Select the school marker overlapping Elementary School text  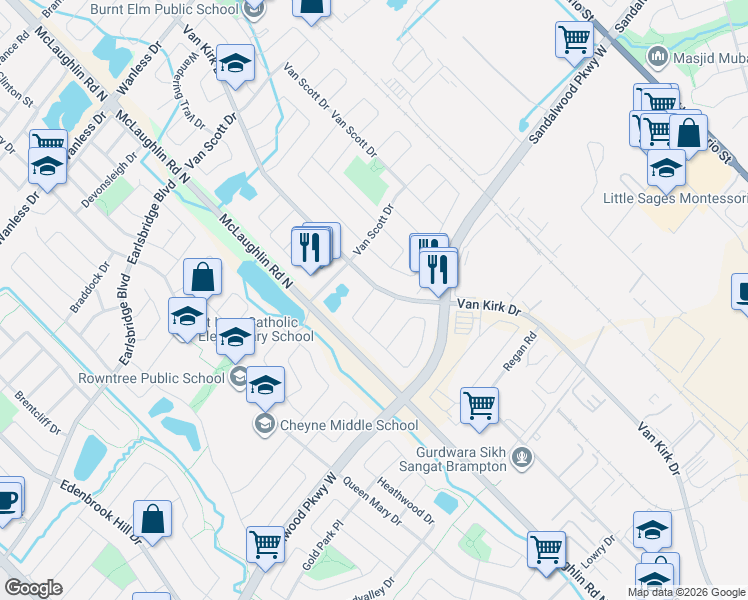(x=235, y=339)
